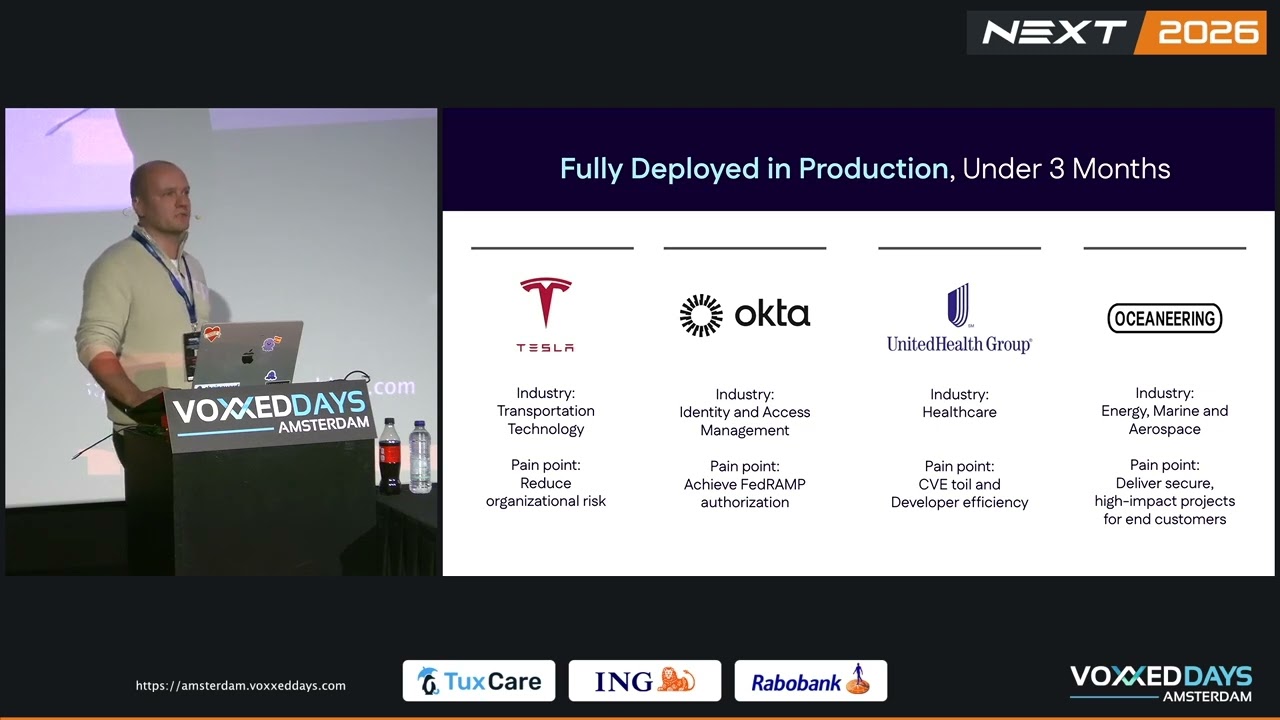Image resolution: width=1280 pixels, height=720 pixels.
Task: Click the slide title 'Fully Deployed in Production'
Action: pos(754,168)
